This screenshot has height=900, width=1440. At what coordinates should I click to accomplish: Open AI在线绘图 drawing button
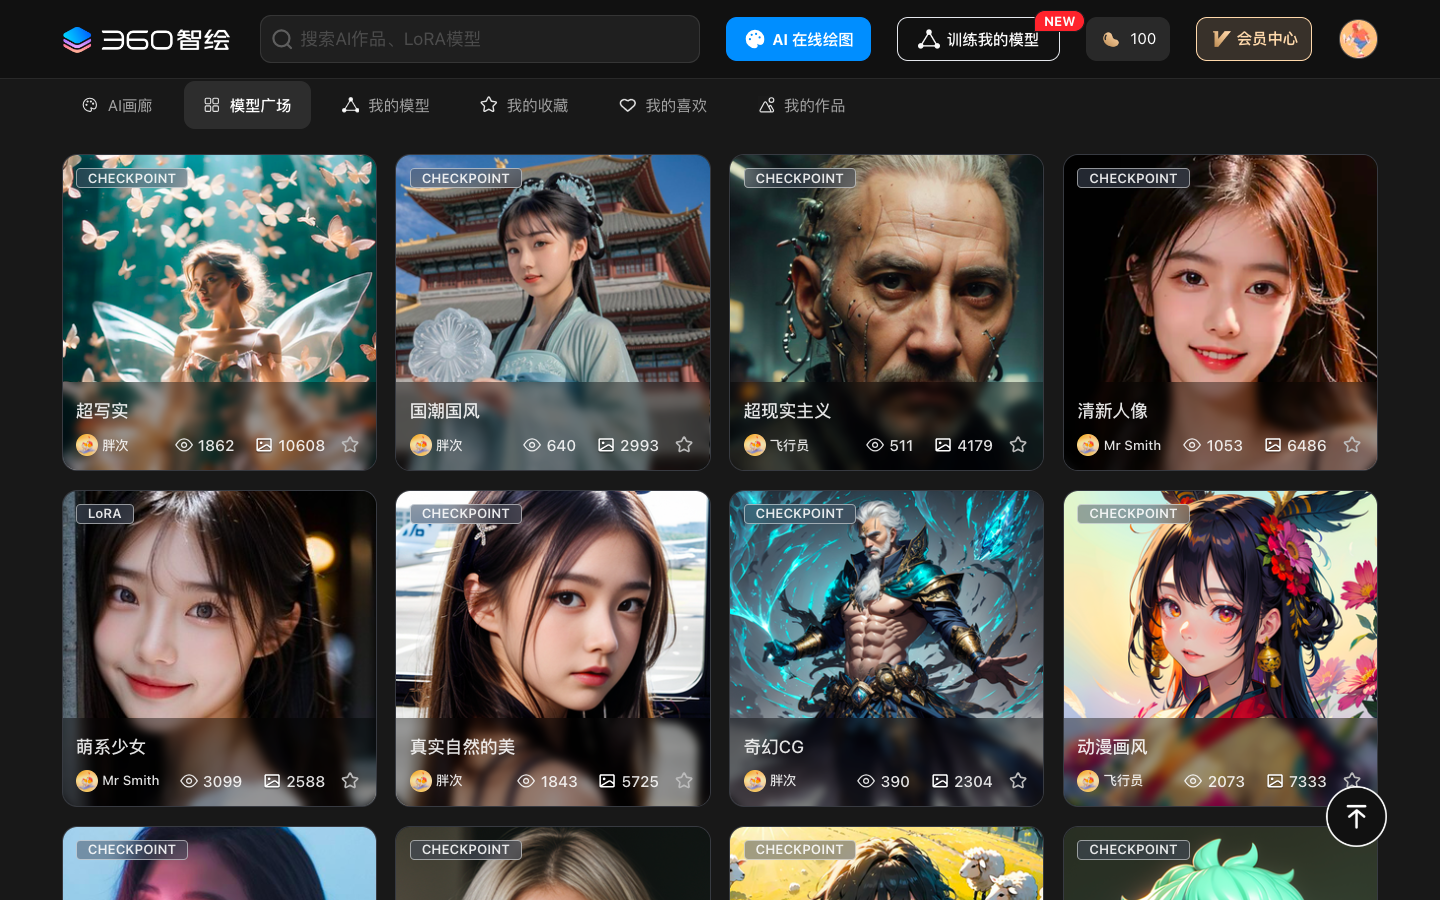798,39
